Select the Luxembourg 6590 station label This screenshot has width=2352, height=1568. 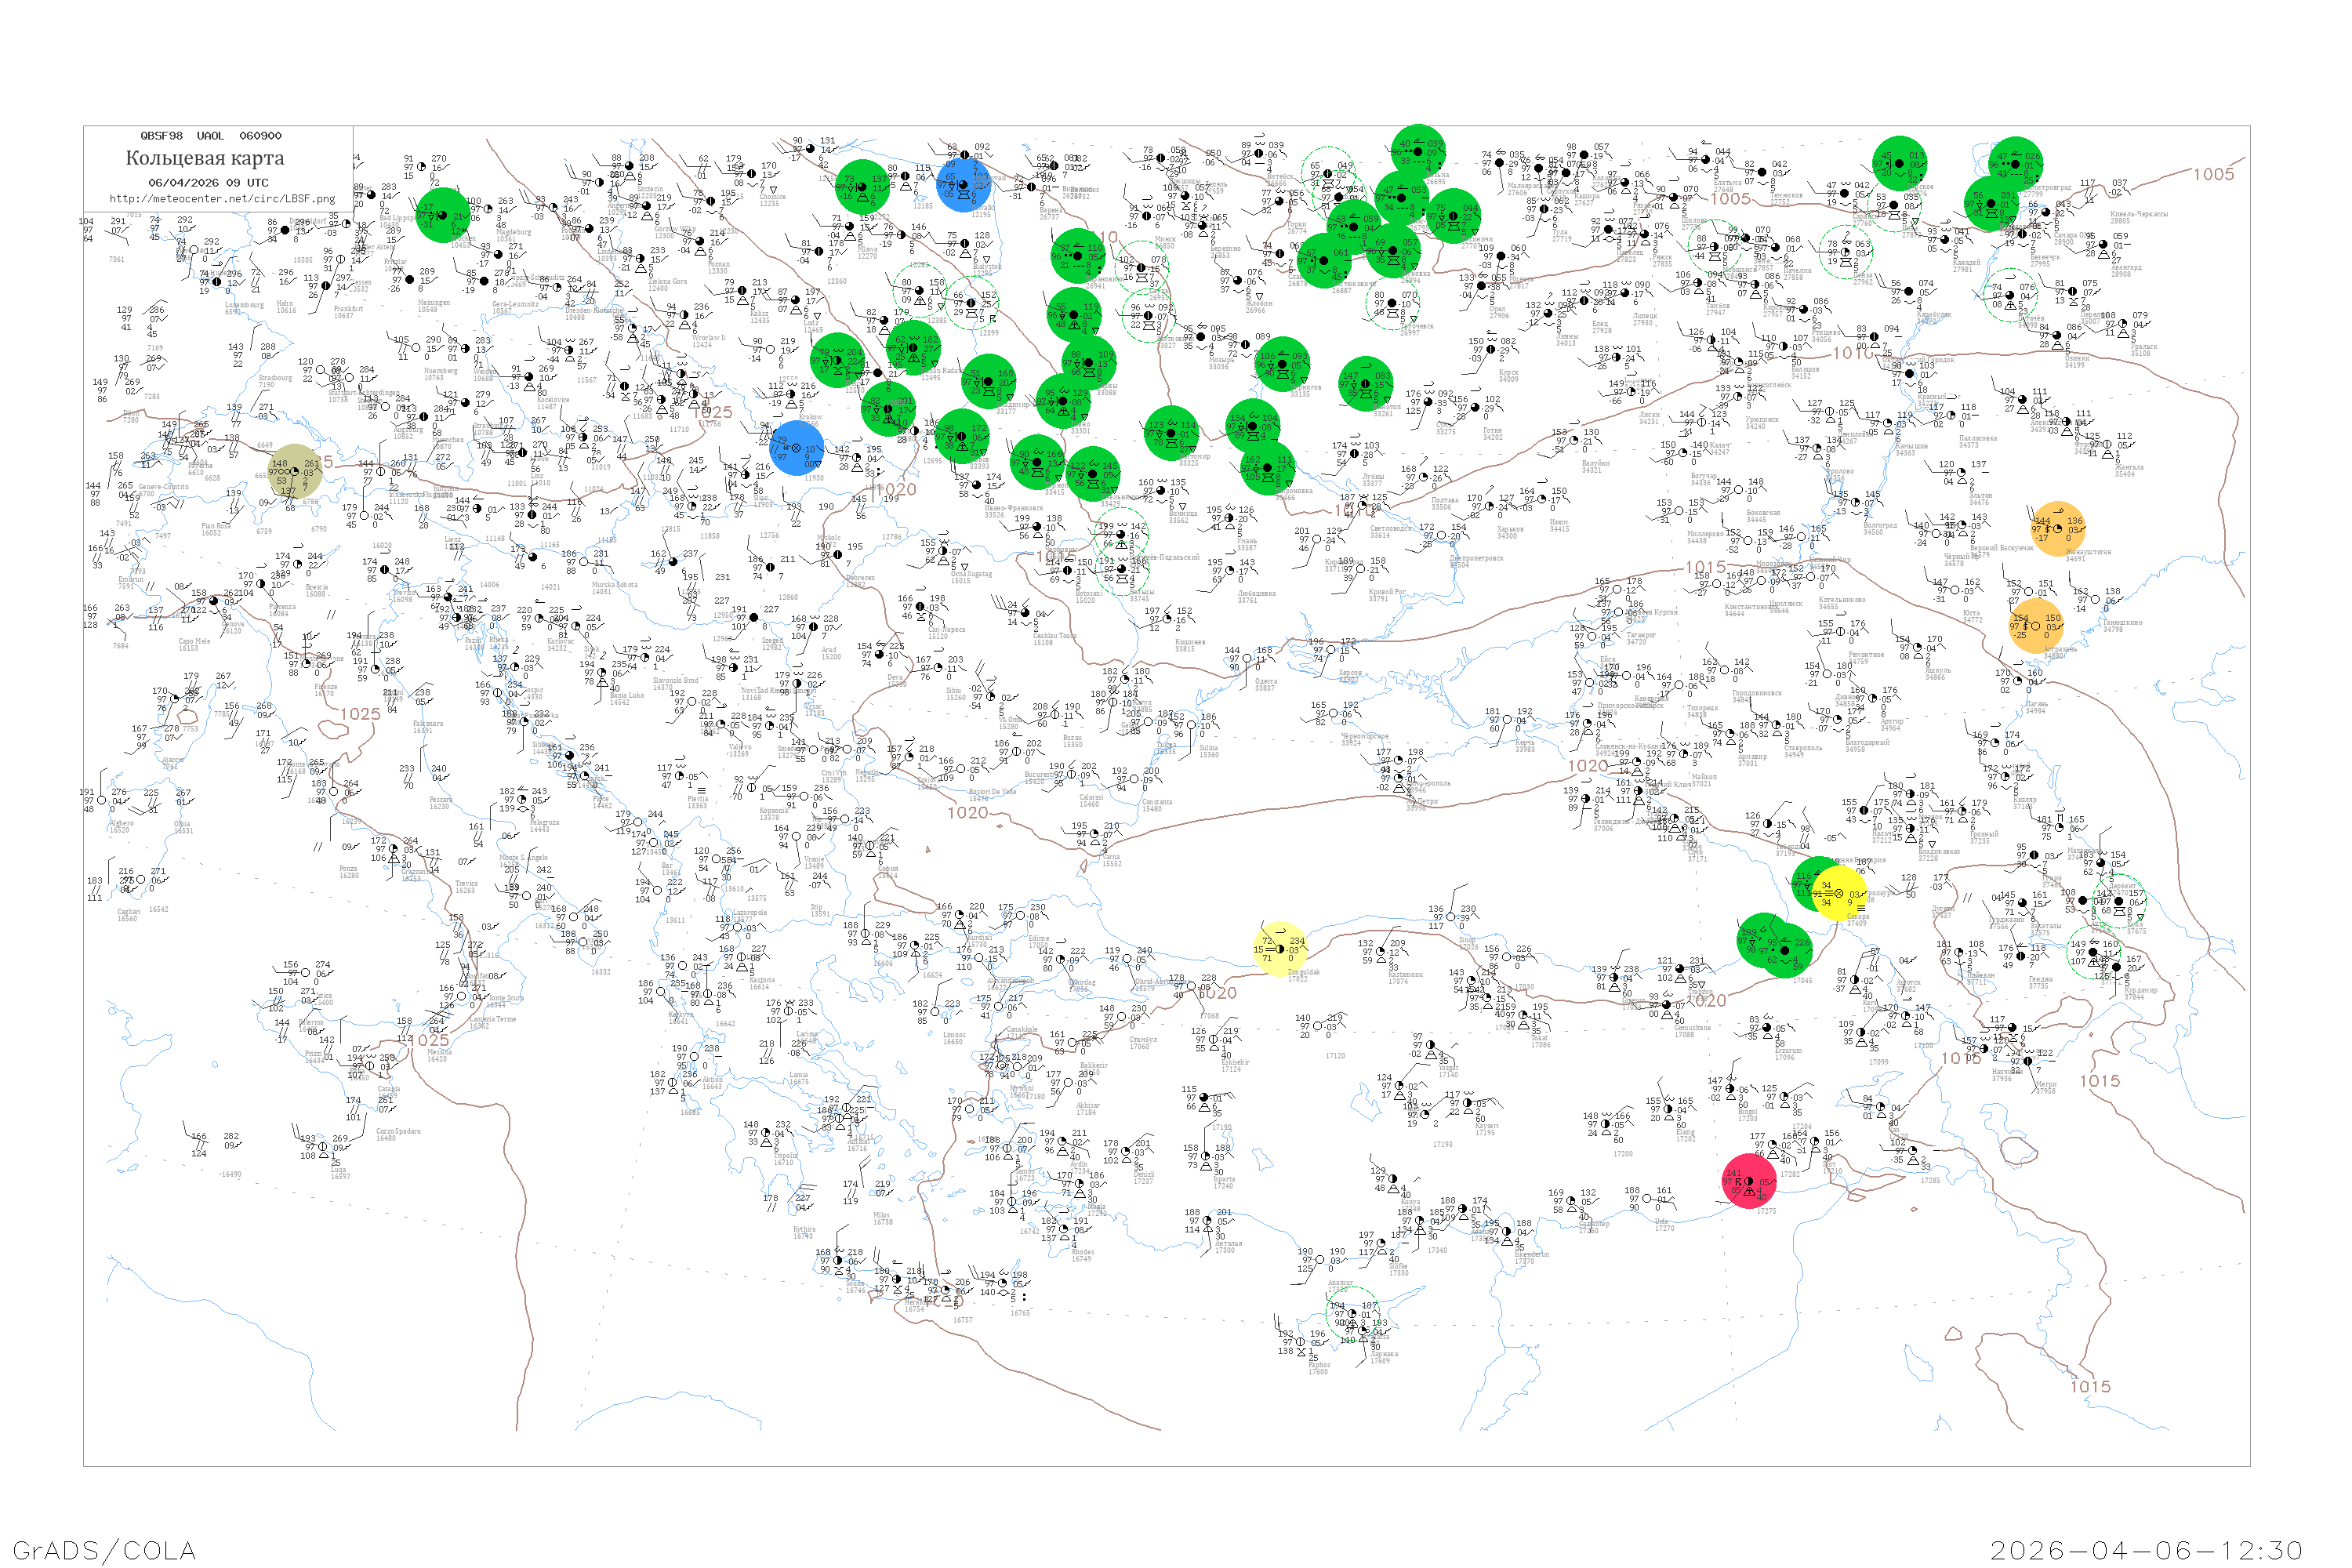click(x=244, y=308)
